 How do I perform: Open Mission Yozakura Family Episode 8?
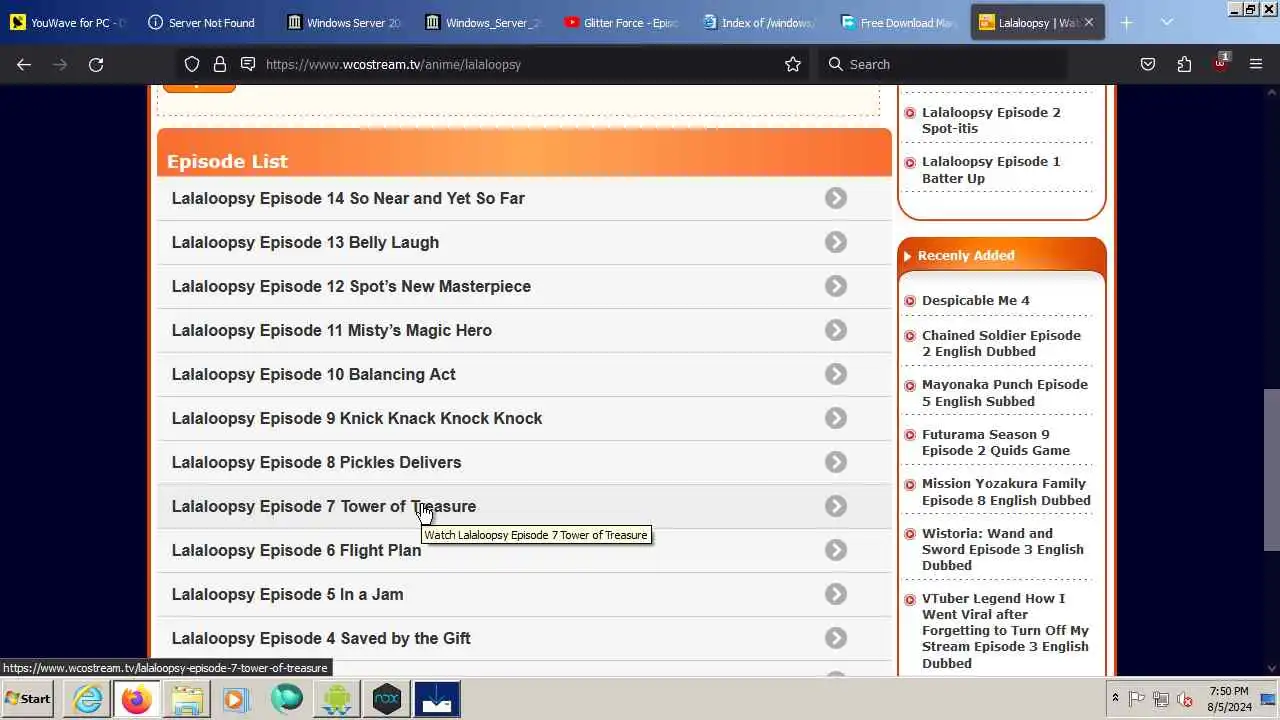point(1006,492)
